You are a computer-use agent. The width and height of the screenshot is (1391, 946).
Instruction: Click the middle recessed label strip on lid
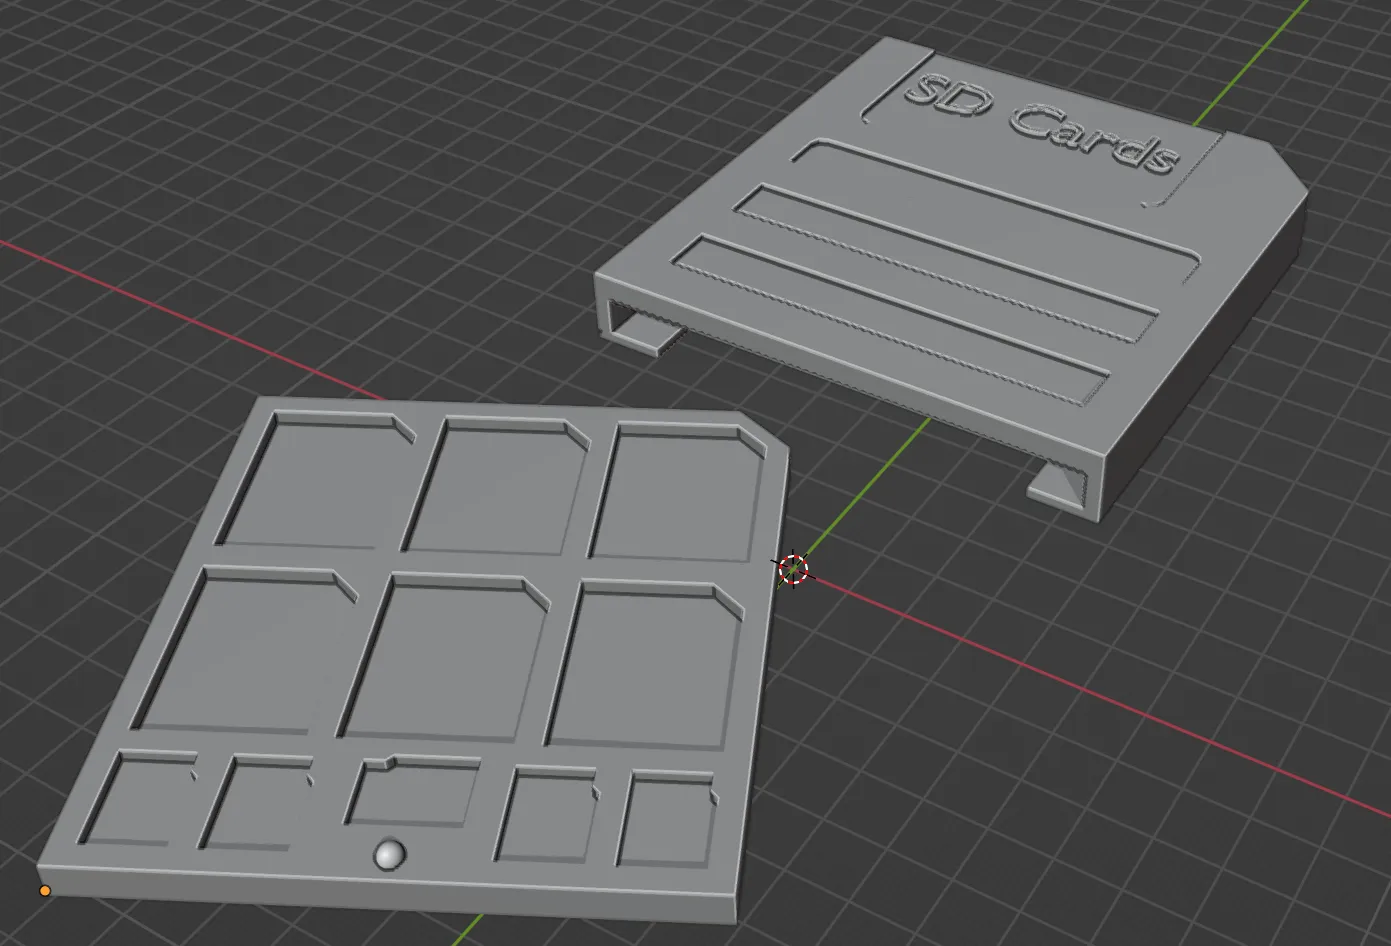pyautogui.click(x=945, y=262)
